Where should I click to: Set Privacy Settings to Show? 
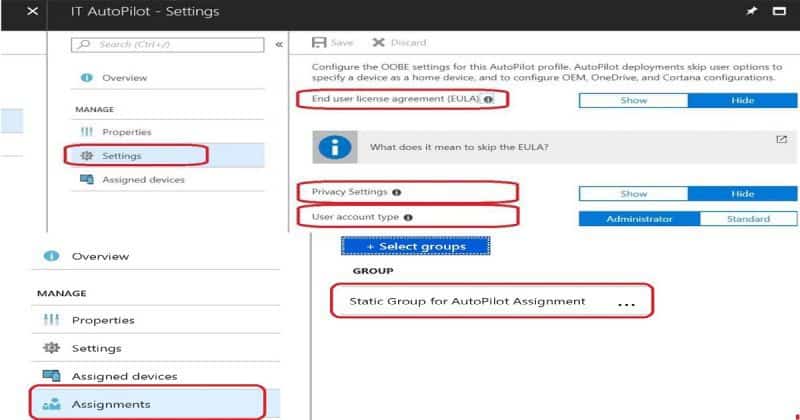click(633, 194)
